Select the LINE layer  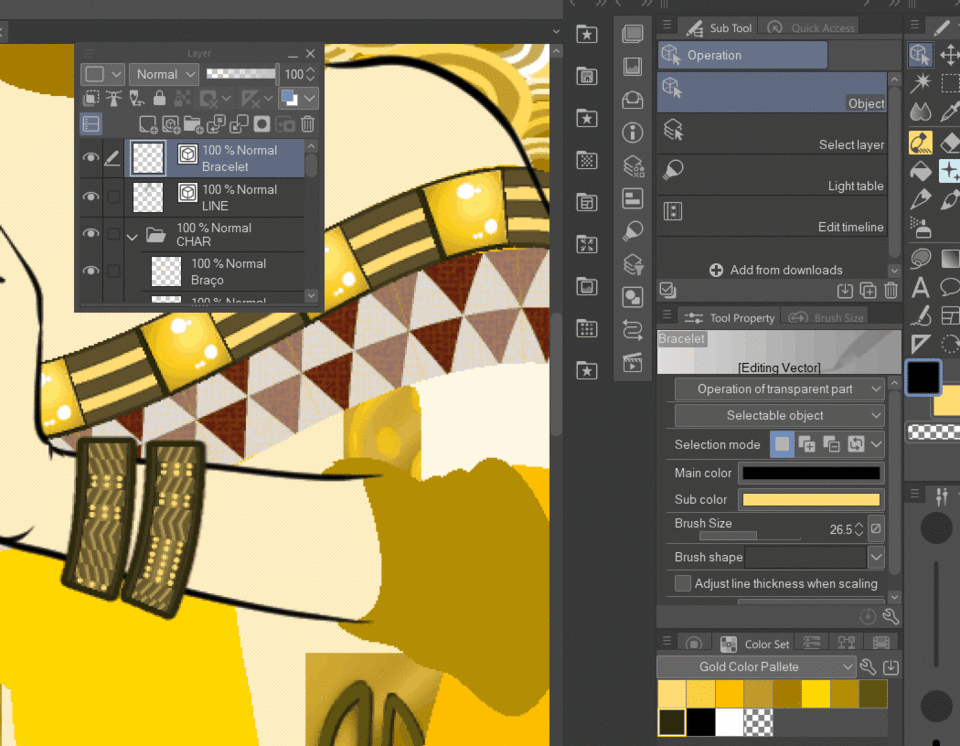[x=214, y=197]
